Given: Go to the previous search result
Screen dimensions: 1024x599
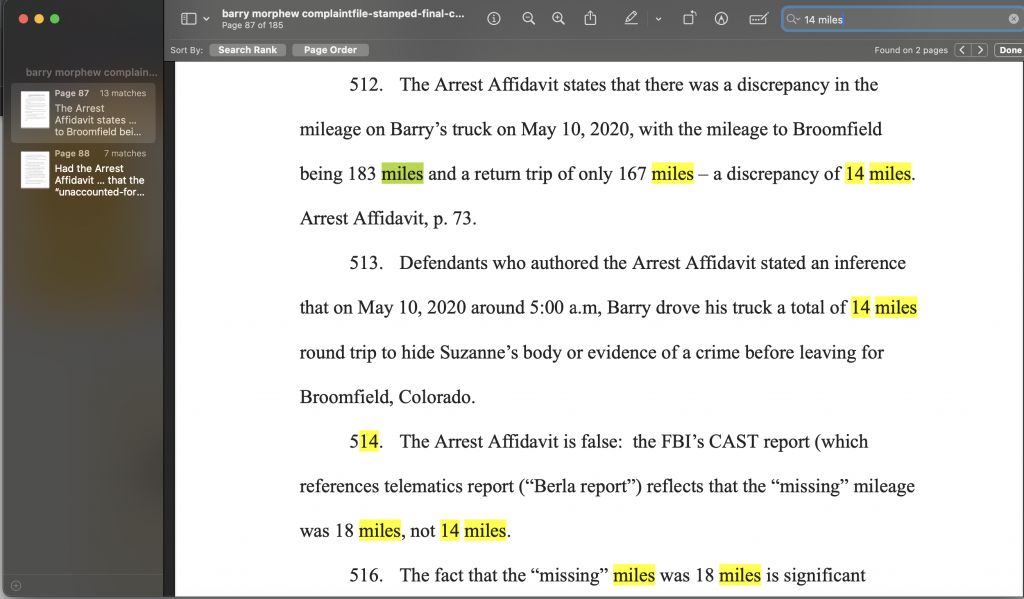Looking at the screenshot, I should [x=962, y=50].
